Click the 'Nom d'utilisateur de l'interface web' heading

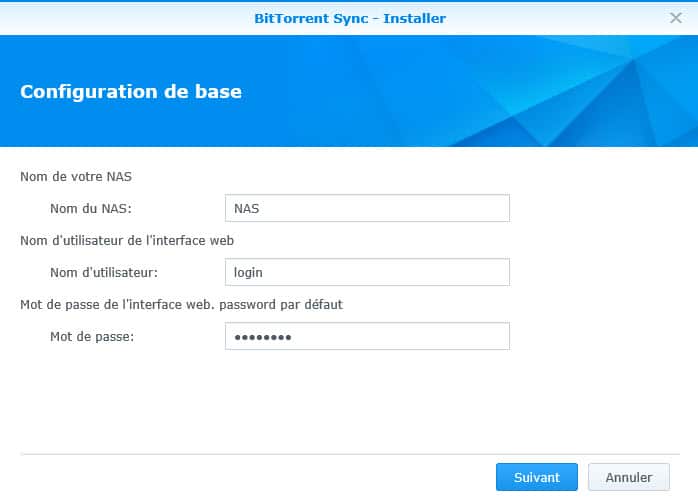pos(127,240)
